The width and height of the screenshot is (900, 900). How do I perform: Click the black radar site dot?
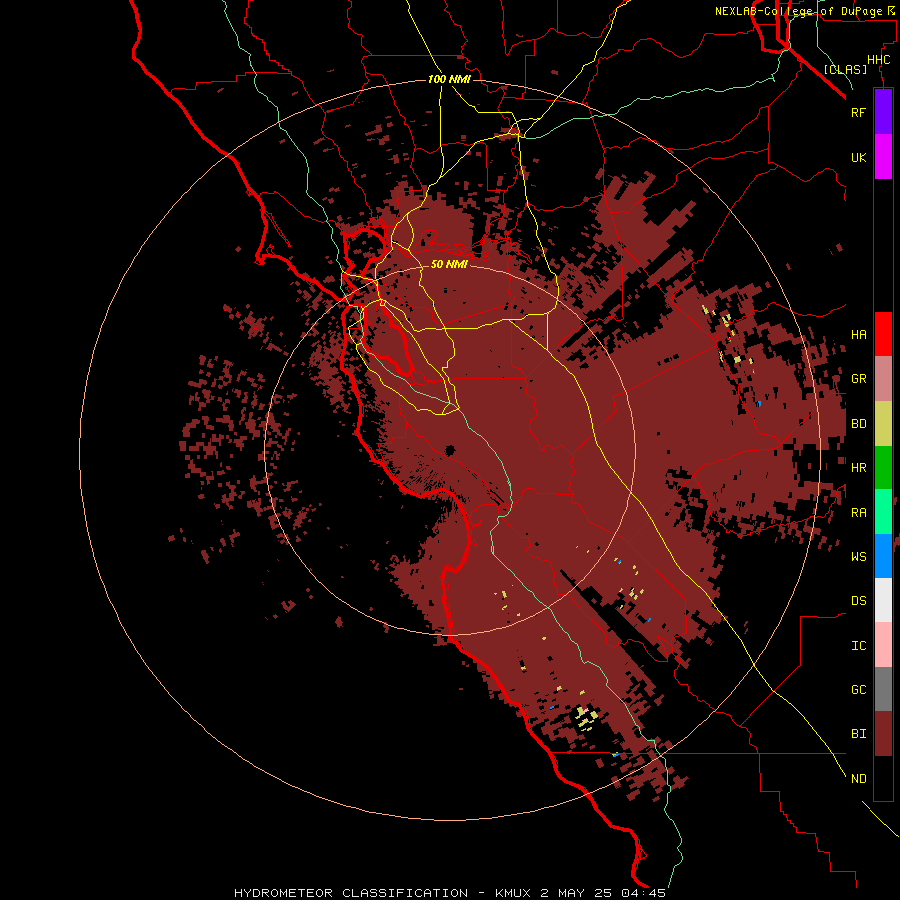(449, 450)
